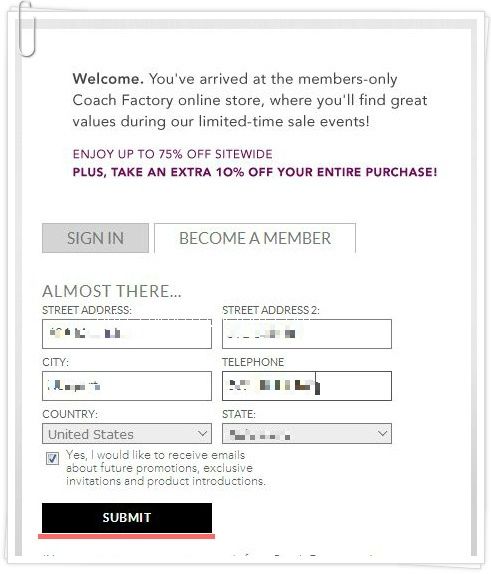This screenshot has height=574, width=491.
Task: Uncheck the receive emails checkbox
Action: 52,458
